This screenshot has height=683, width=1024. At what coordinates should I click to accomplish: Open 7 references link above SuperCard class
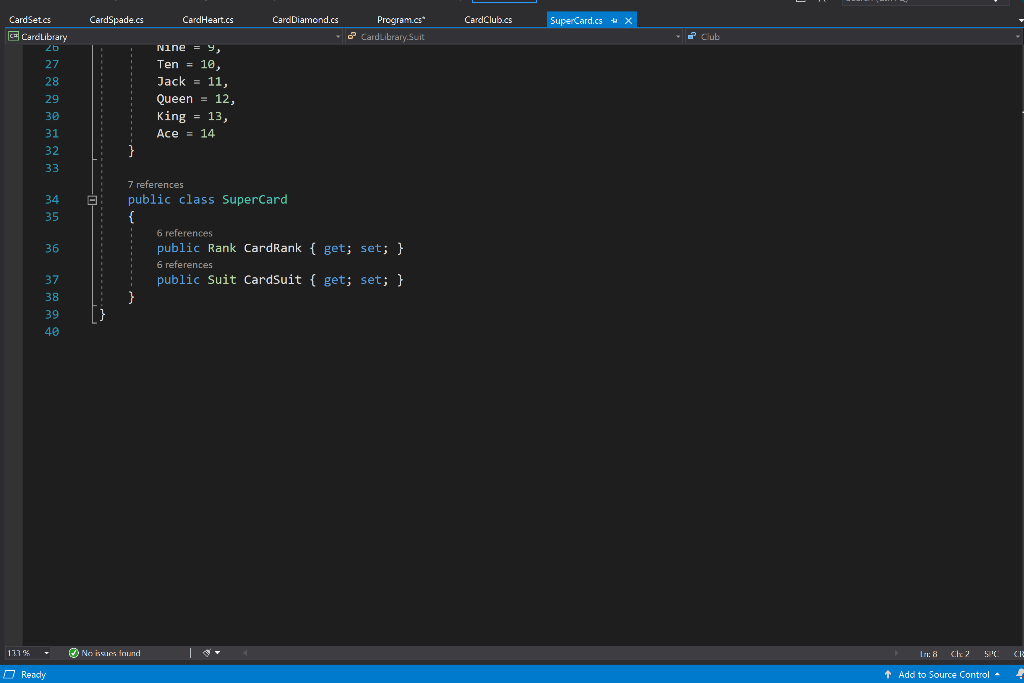[x=155, y=185]
